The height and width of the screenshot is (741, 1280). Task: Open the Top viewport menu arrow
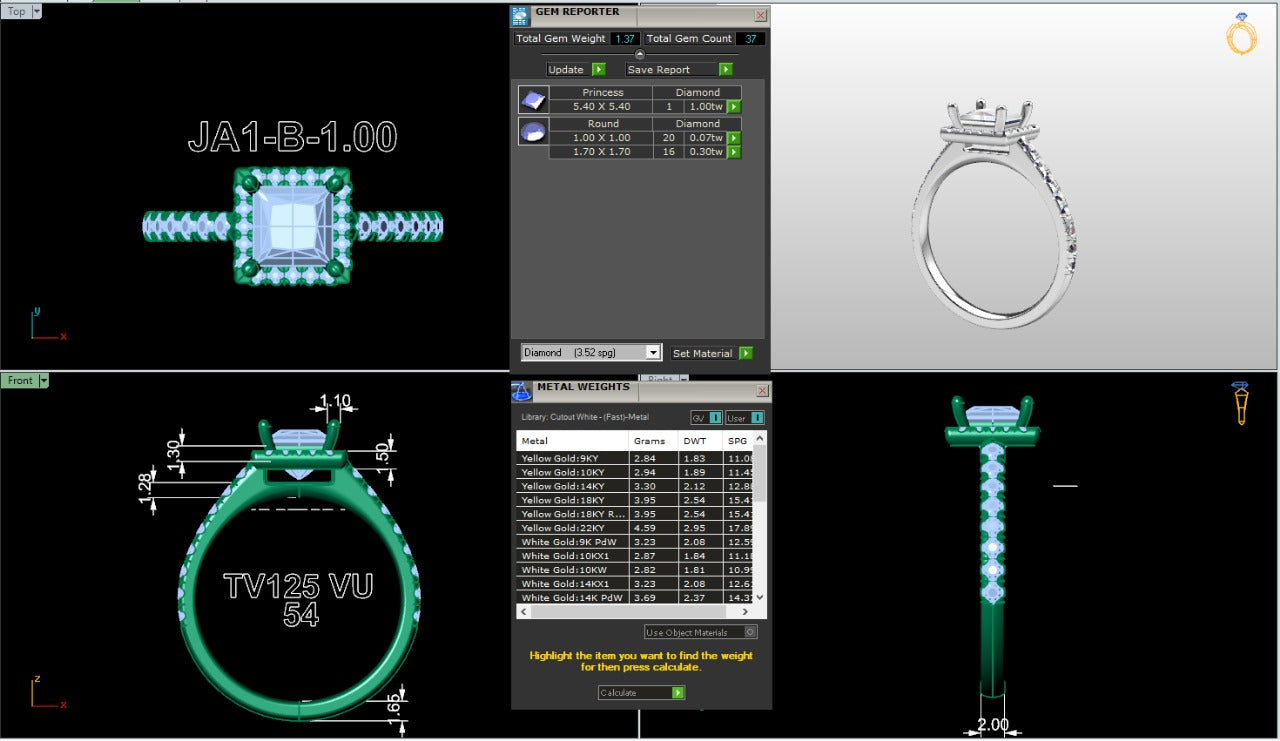[x=37, y=11]
